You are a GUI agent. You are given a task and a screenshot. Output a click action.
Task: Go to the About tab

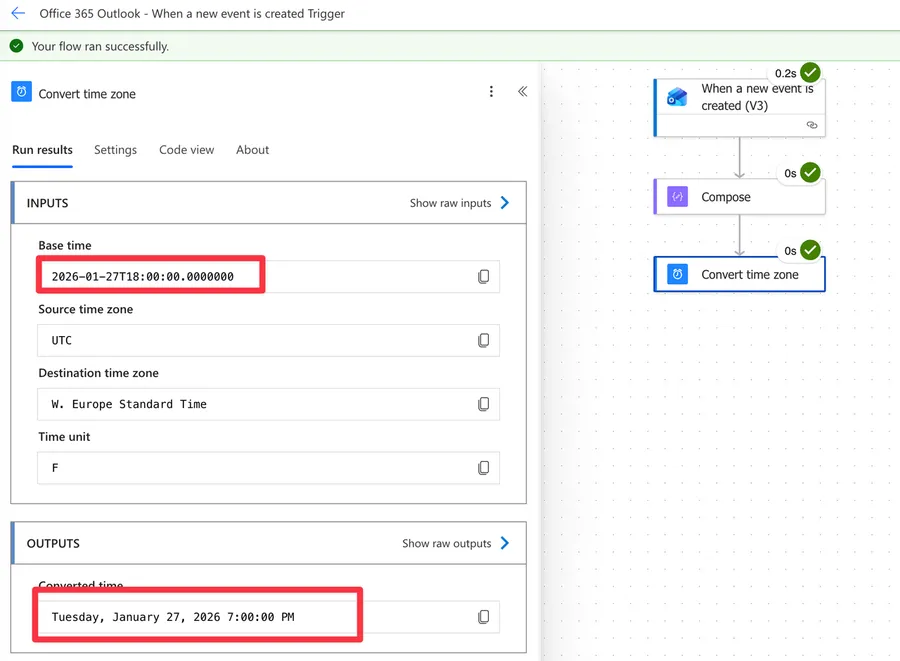[x=252, y=150]
